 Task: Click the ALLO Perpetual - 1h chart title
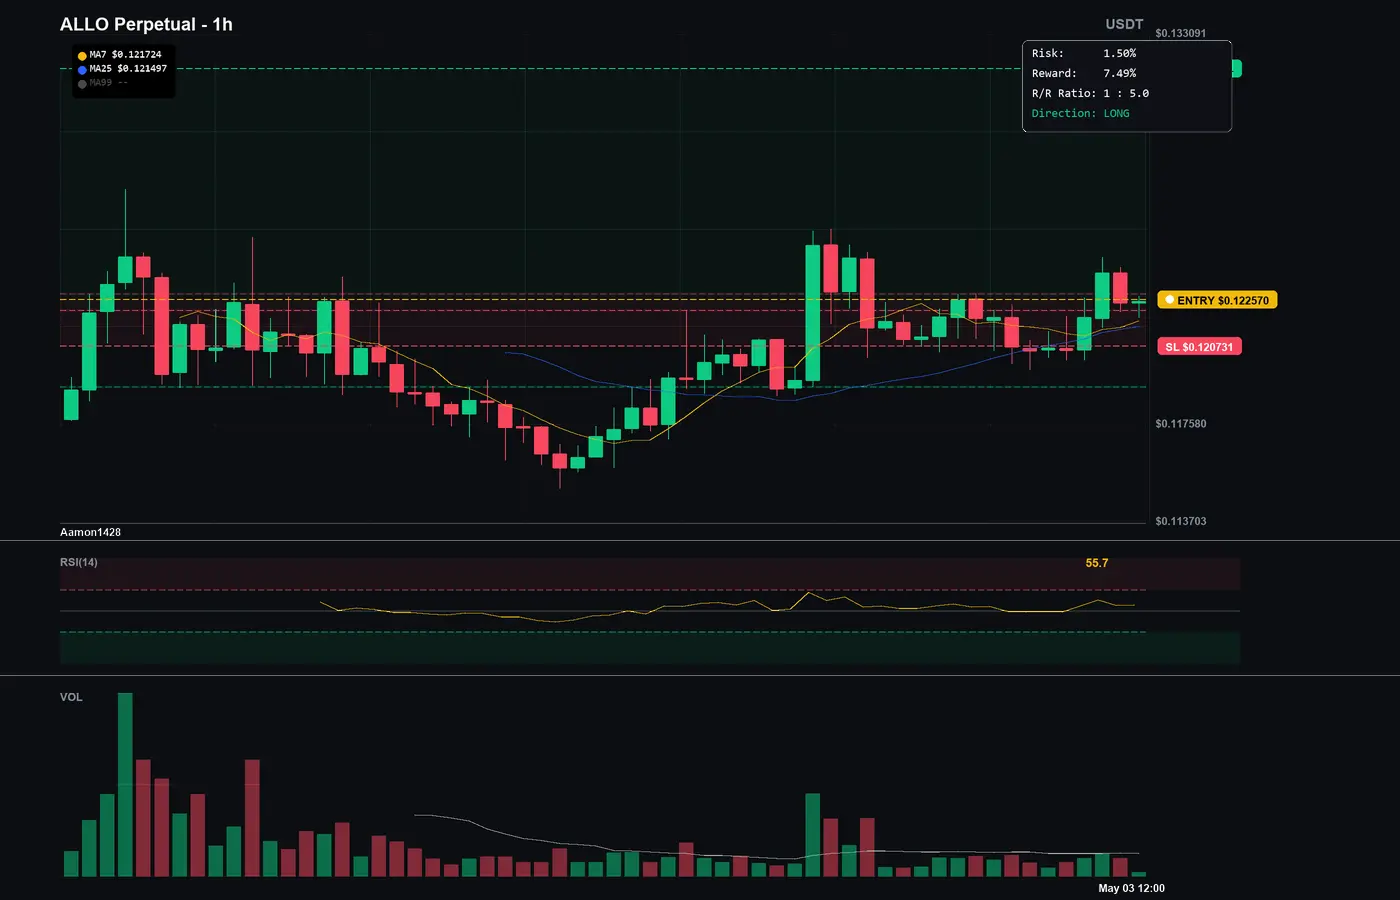146,24
